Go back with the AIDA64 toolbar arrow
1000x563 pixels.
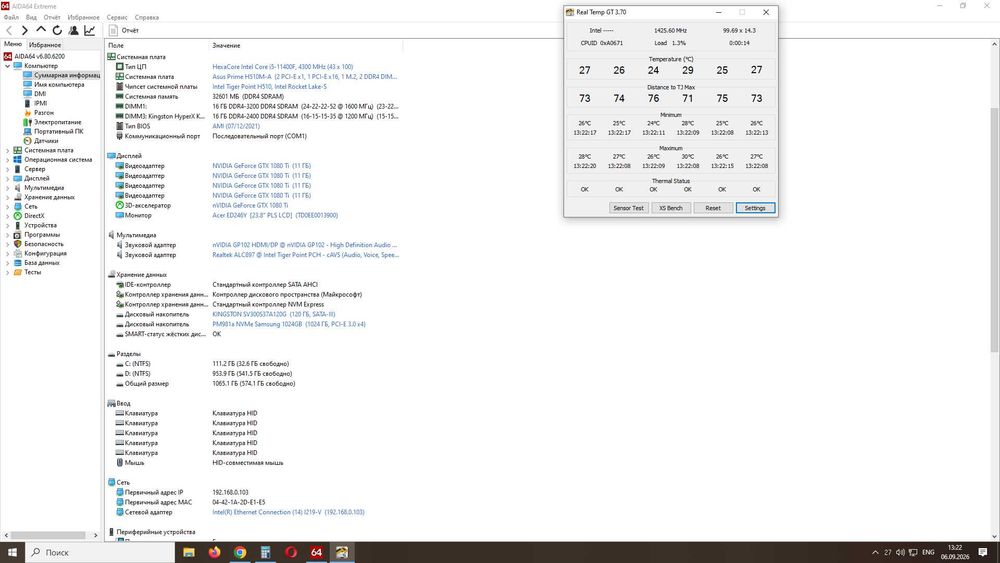(x=9, y=30)
